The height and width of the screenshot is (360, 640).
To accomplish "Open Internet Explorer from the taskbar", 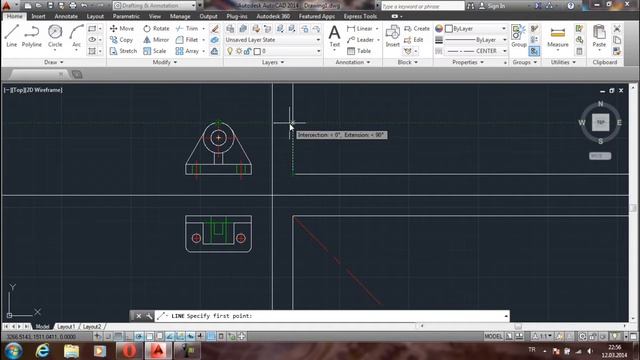I will [x=42, y=351].
